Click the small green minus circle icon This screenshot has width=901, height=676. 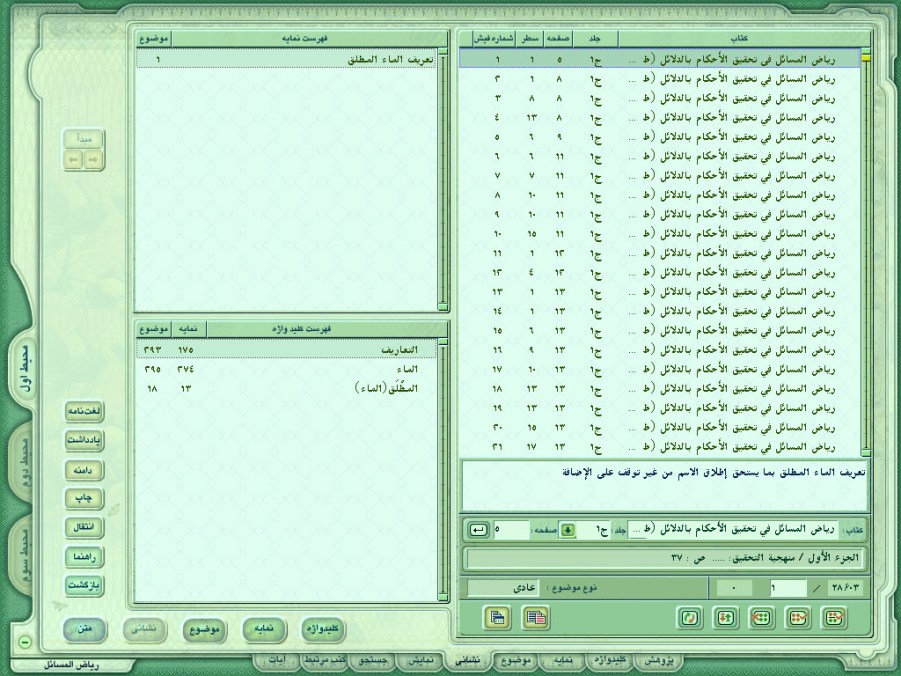(25, 642)
